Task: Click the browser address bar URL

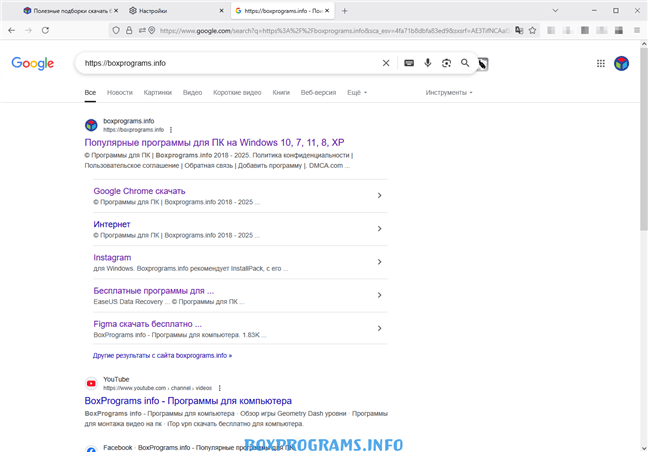Action: click(x=334, y=30)
